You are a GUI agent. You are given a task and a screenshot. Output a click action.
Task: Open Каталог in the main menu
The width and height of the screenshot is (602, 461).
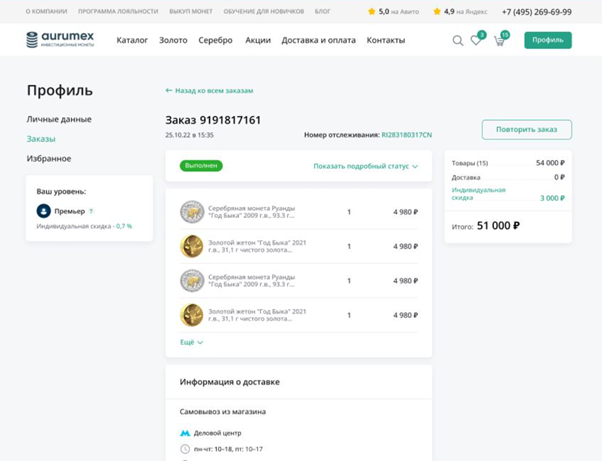point(132,41)
